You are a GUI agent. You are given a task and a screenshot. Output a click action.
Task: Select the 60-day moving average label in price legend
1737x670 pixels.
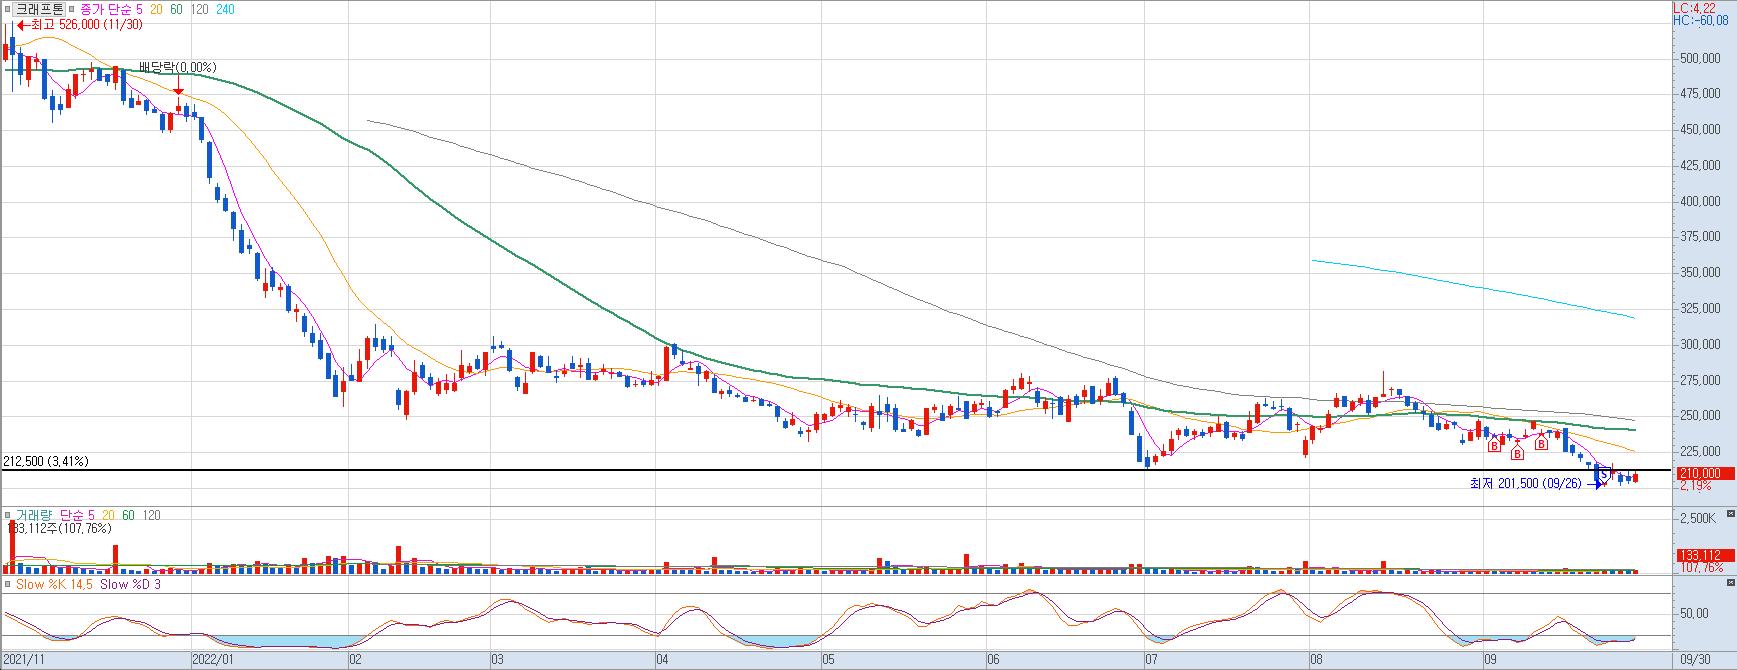click(x=177, y=8)
